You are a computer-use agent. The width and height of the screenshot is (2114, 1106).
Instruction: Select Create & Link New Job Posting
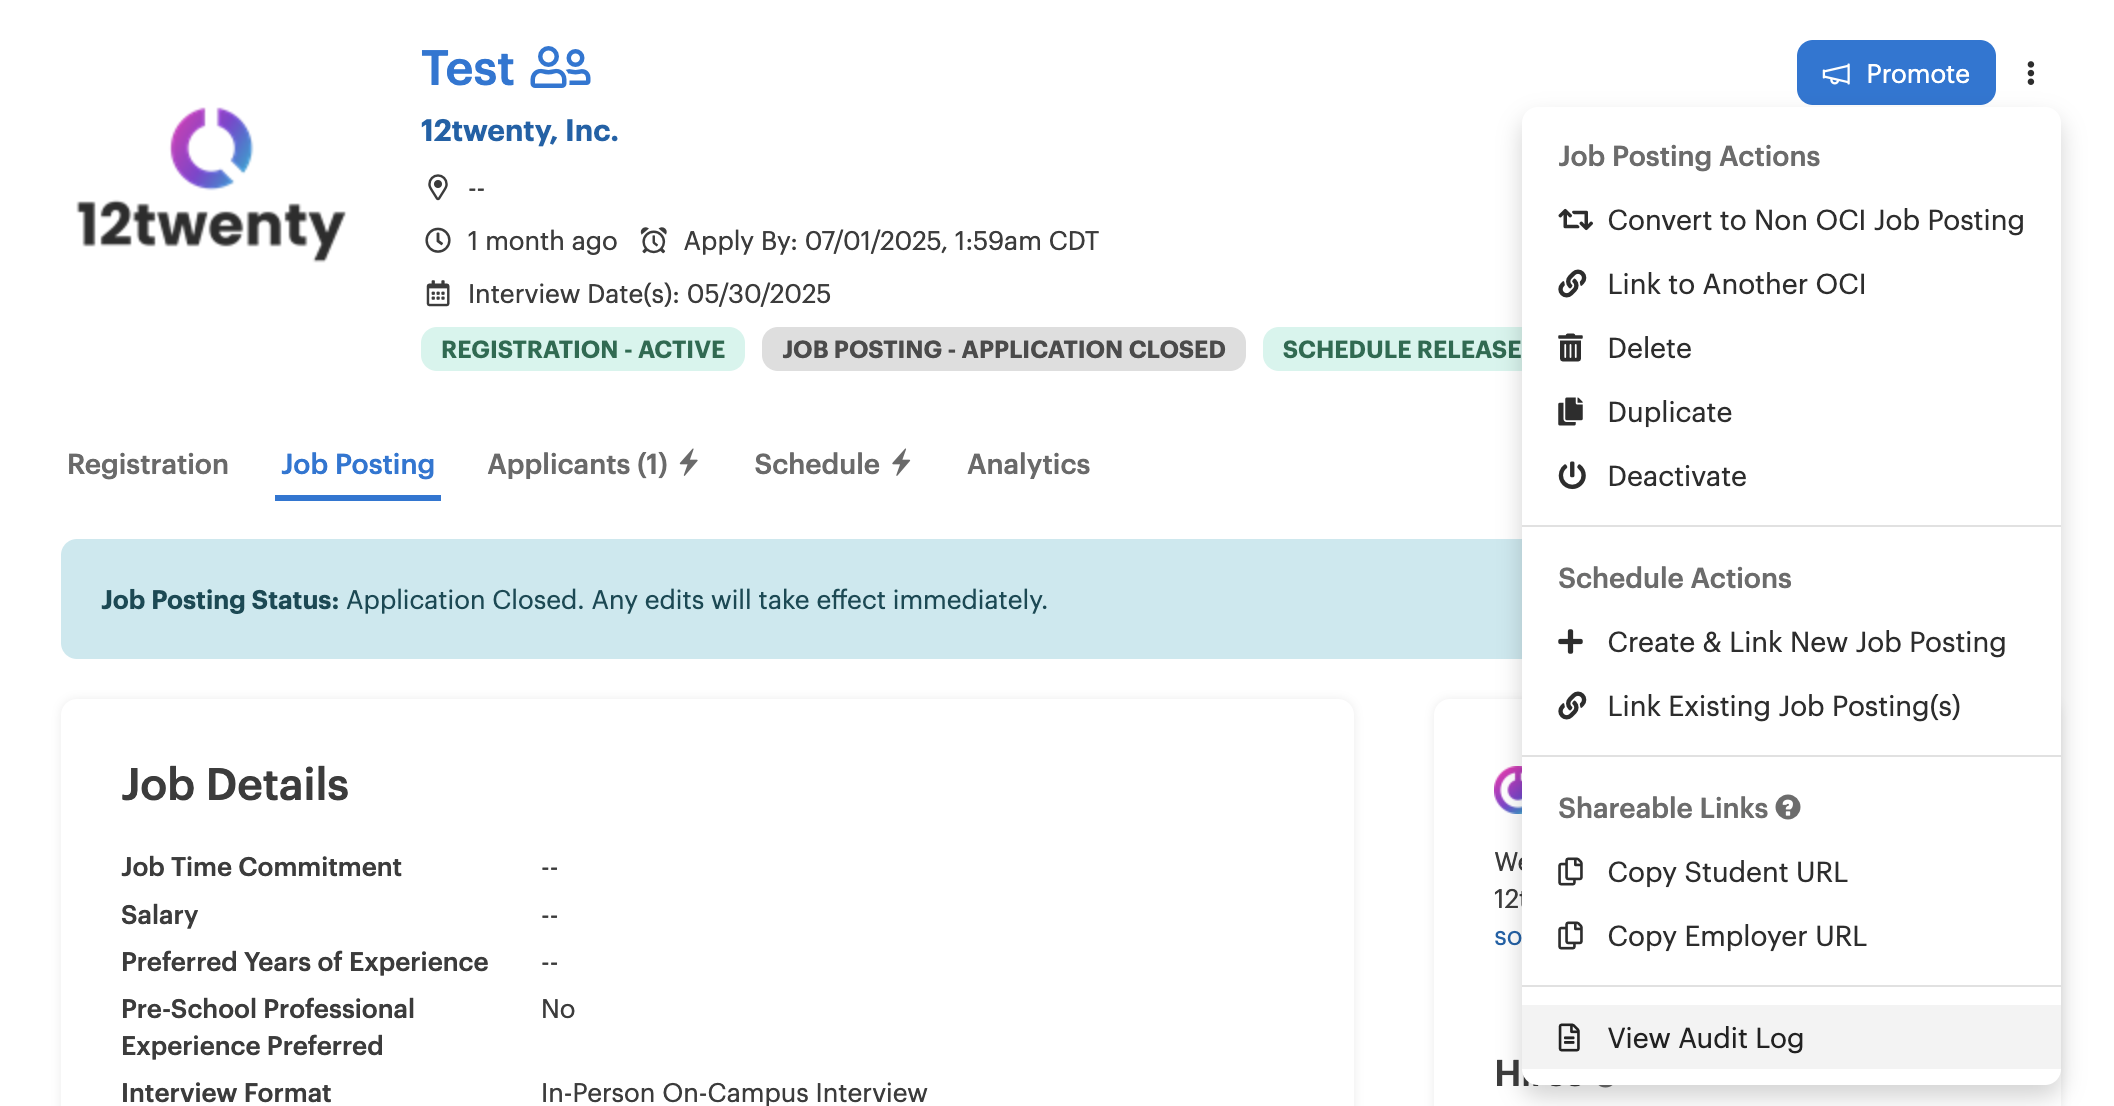[1806, 642]
